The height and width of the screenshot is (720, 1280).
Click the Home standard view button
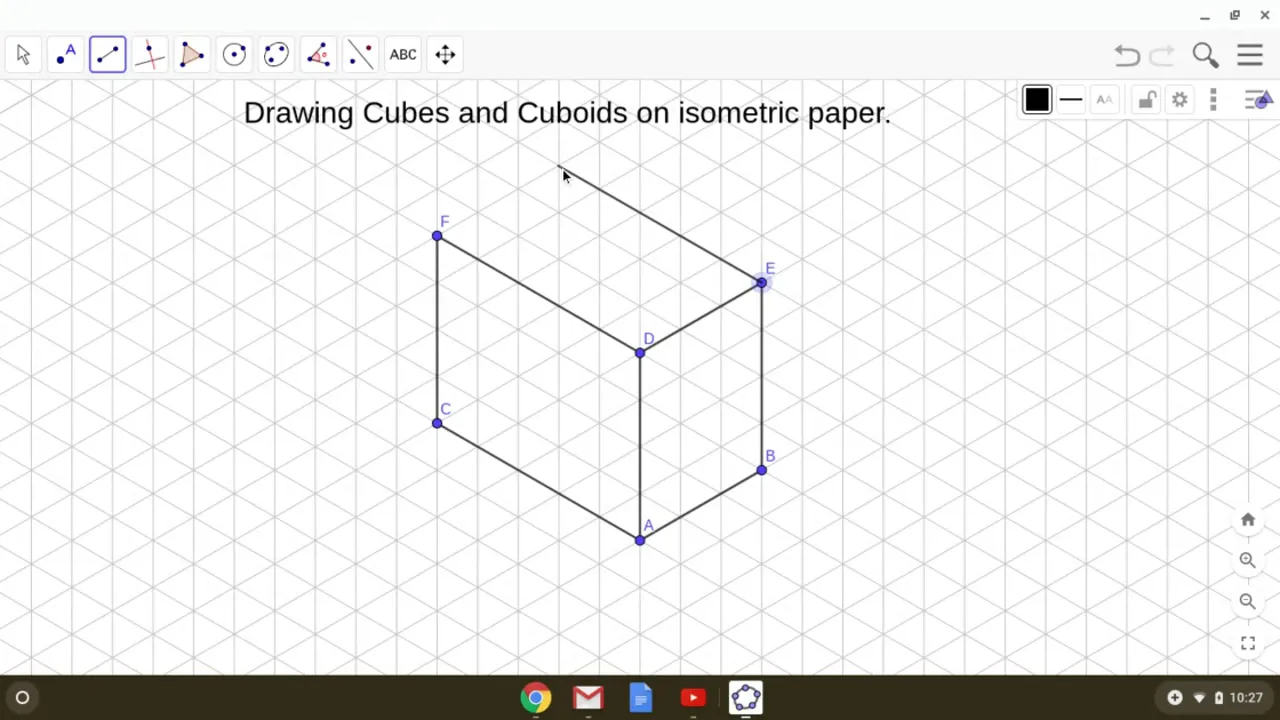1248,520
